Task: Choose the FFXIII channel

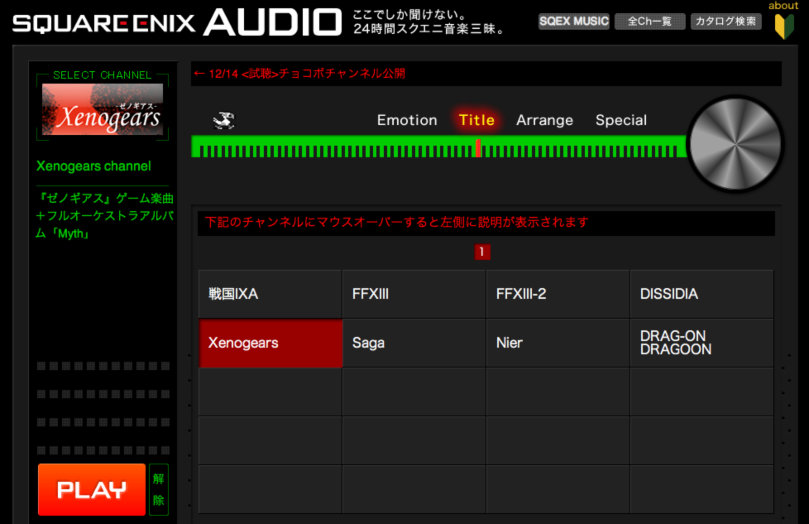Action: point(414,294)
